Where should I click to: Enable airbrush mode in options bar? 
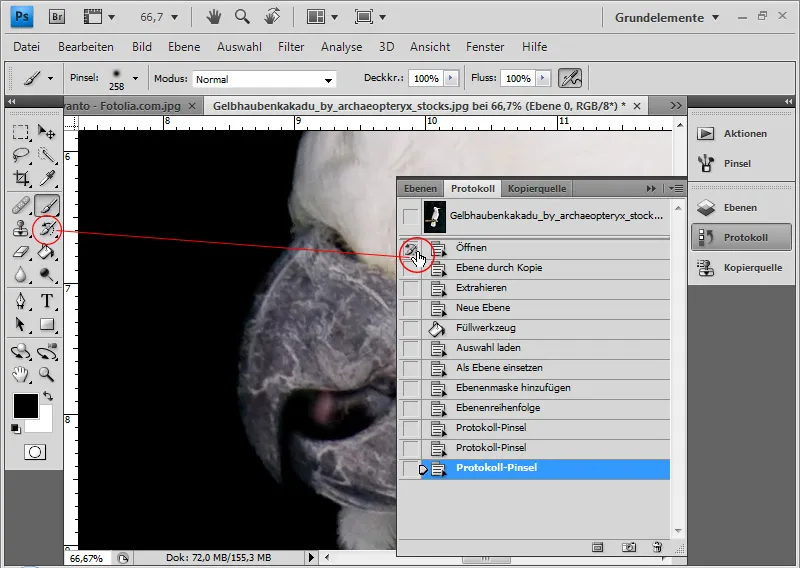[x=570, y=78]
